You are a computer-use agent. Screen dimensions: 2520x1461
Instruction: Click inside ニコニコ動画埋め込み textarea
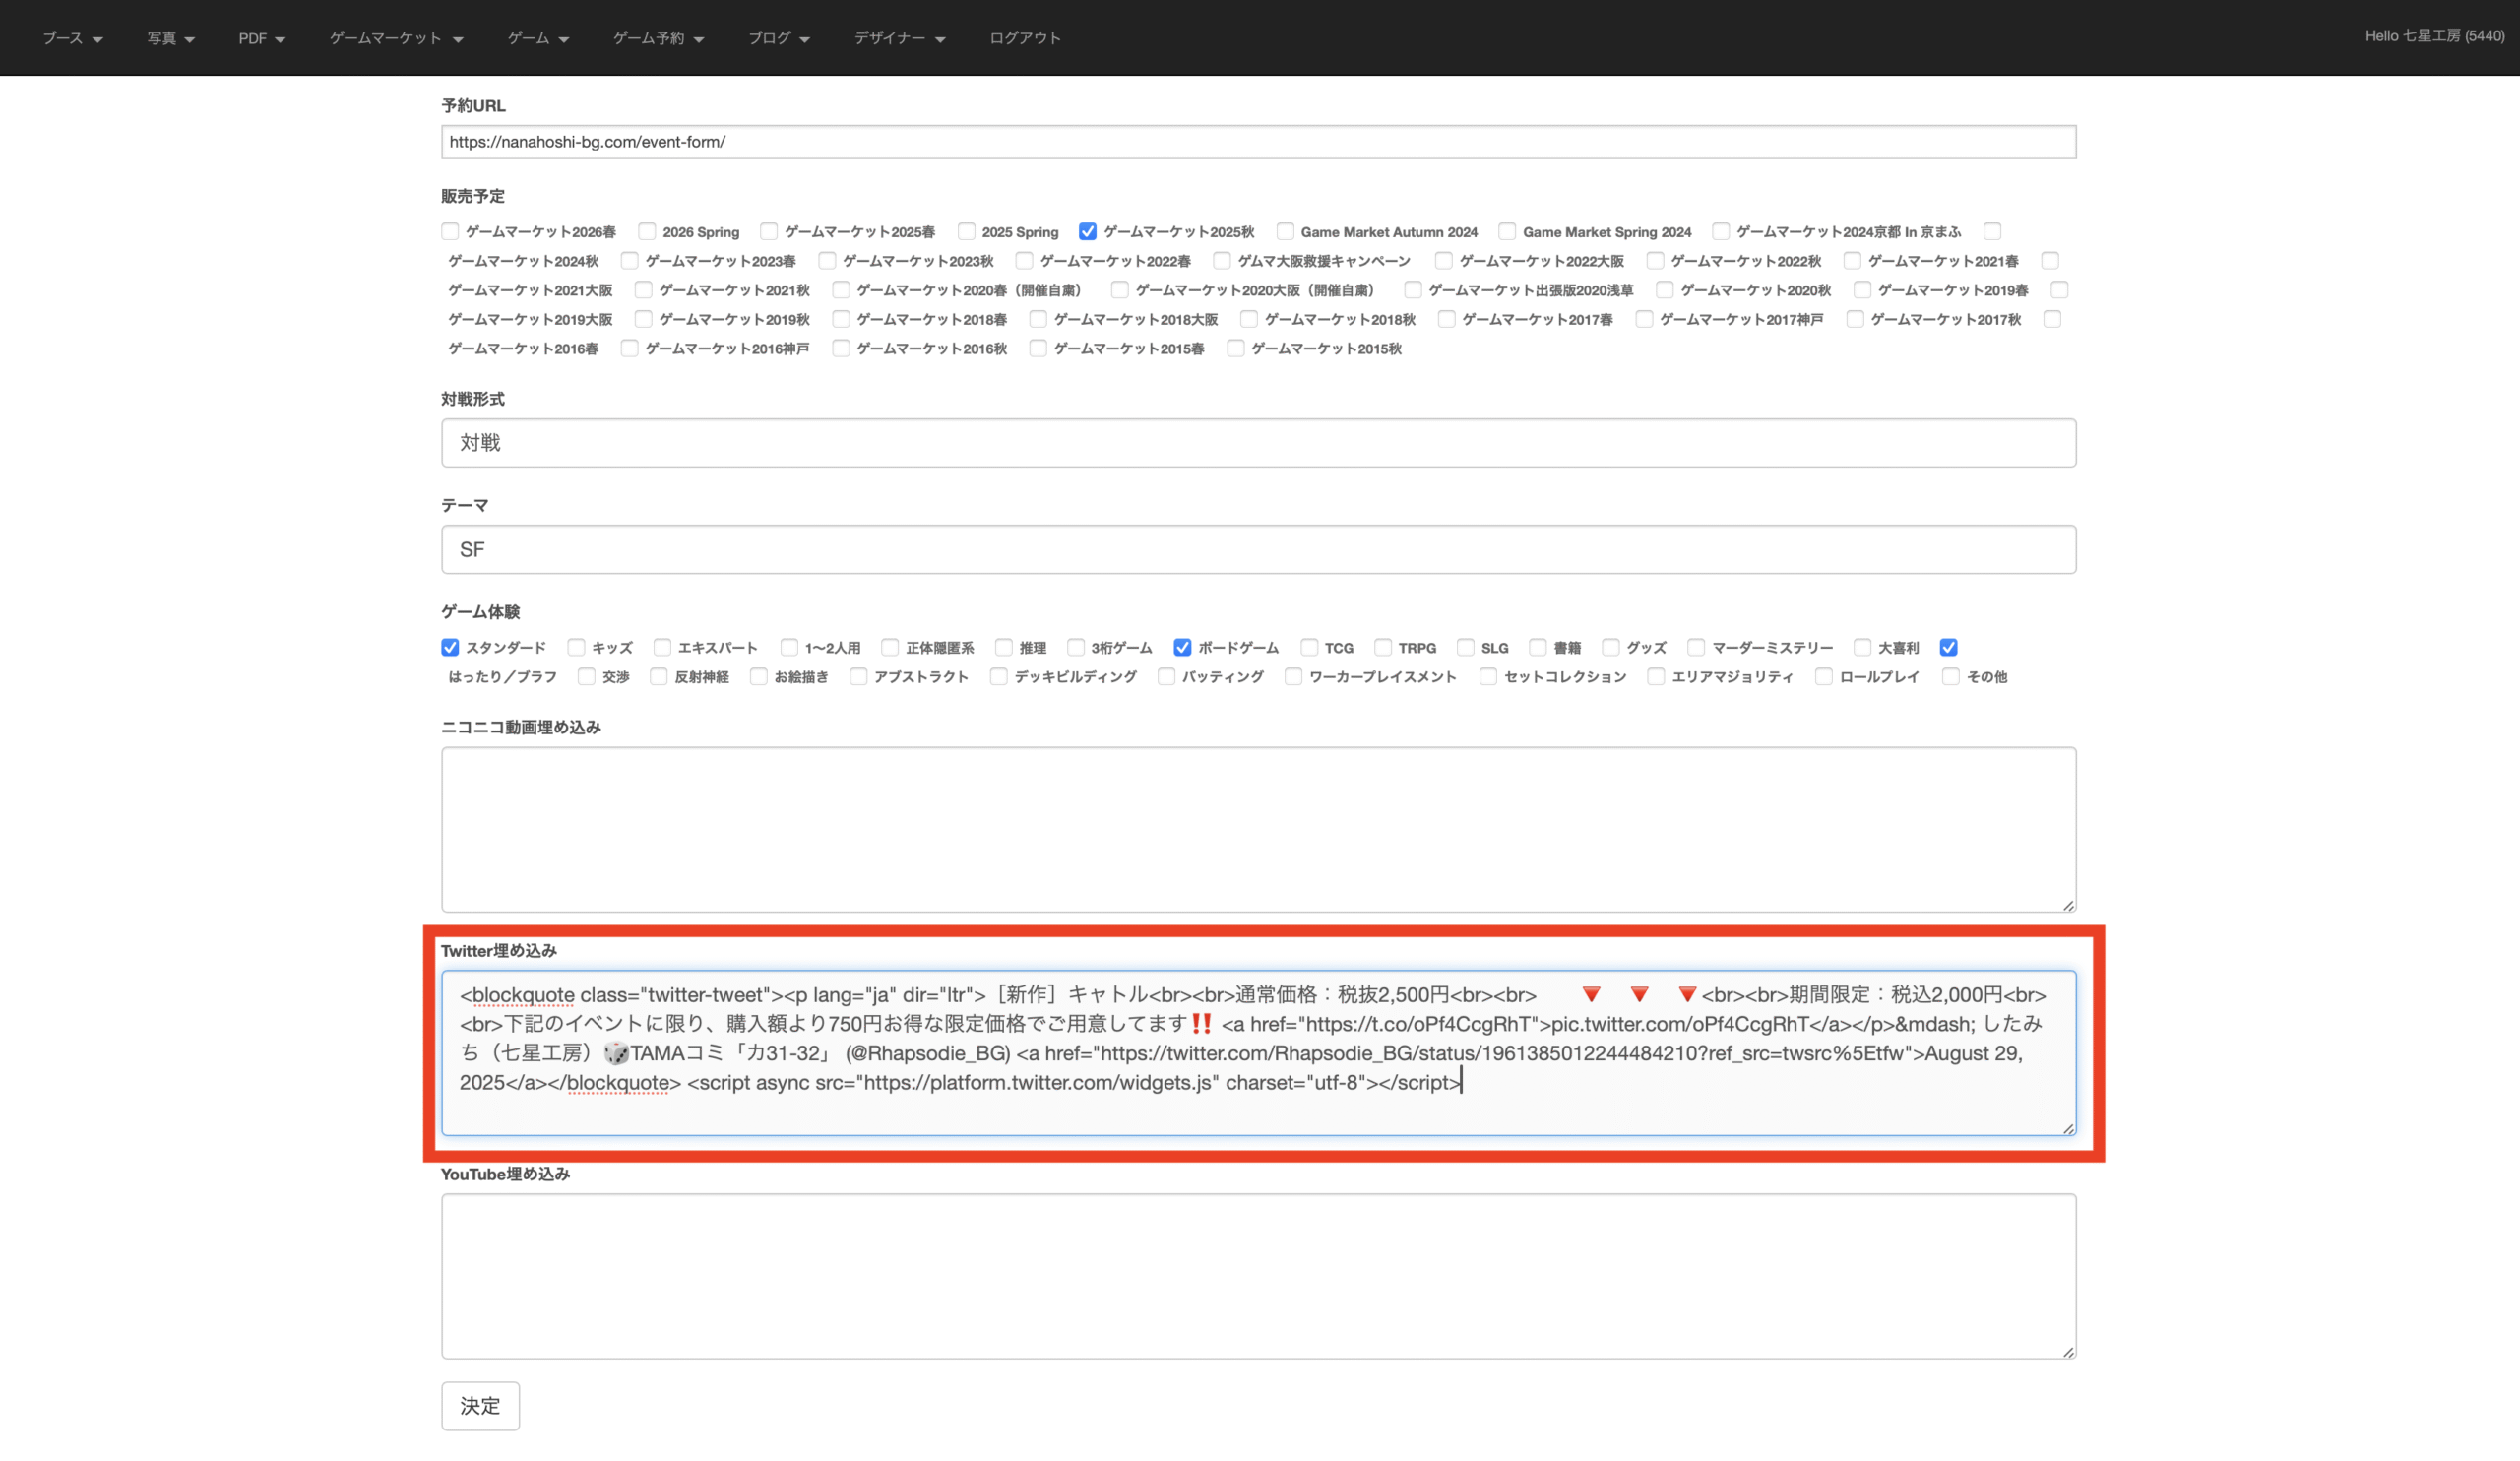(1258, 830)
